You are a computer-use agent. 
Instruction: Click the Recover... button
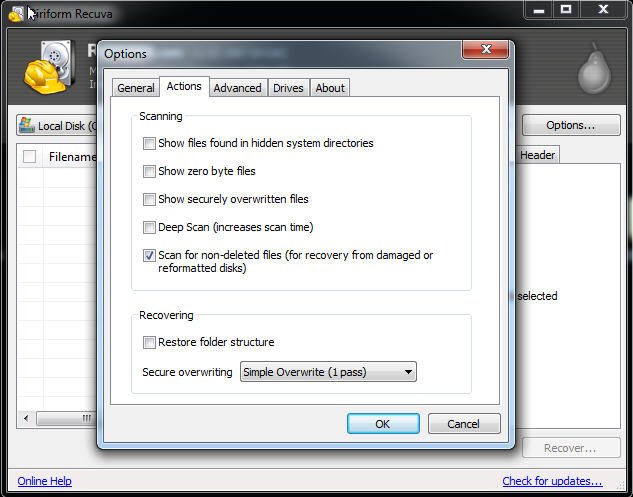571,448
